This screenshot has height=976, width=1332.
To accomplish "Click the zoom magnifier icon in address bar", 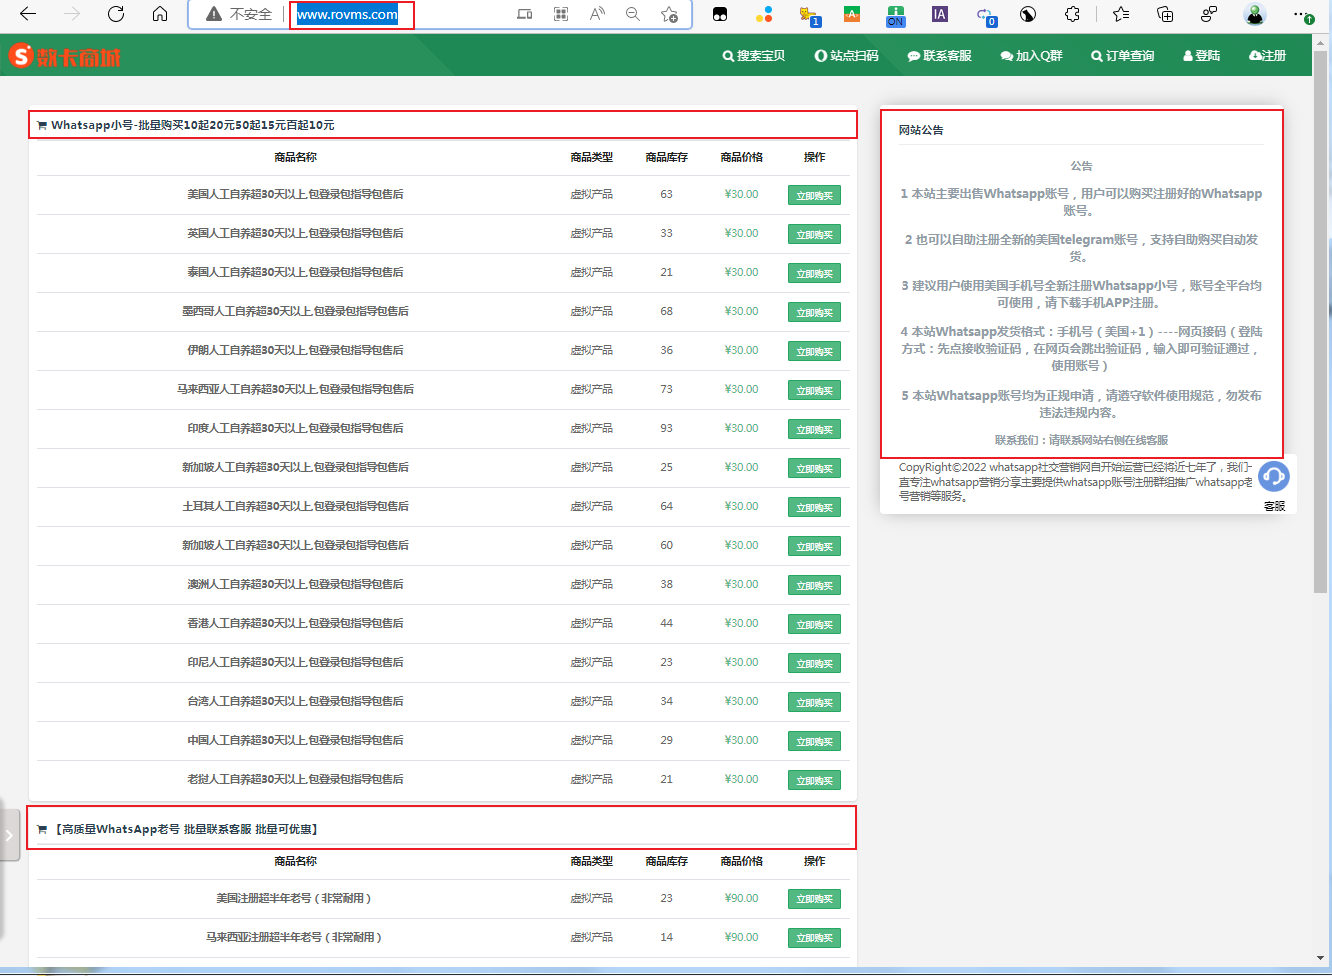I will tap(633, 14).
